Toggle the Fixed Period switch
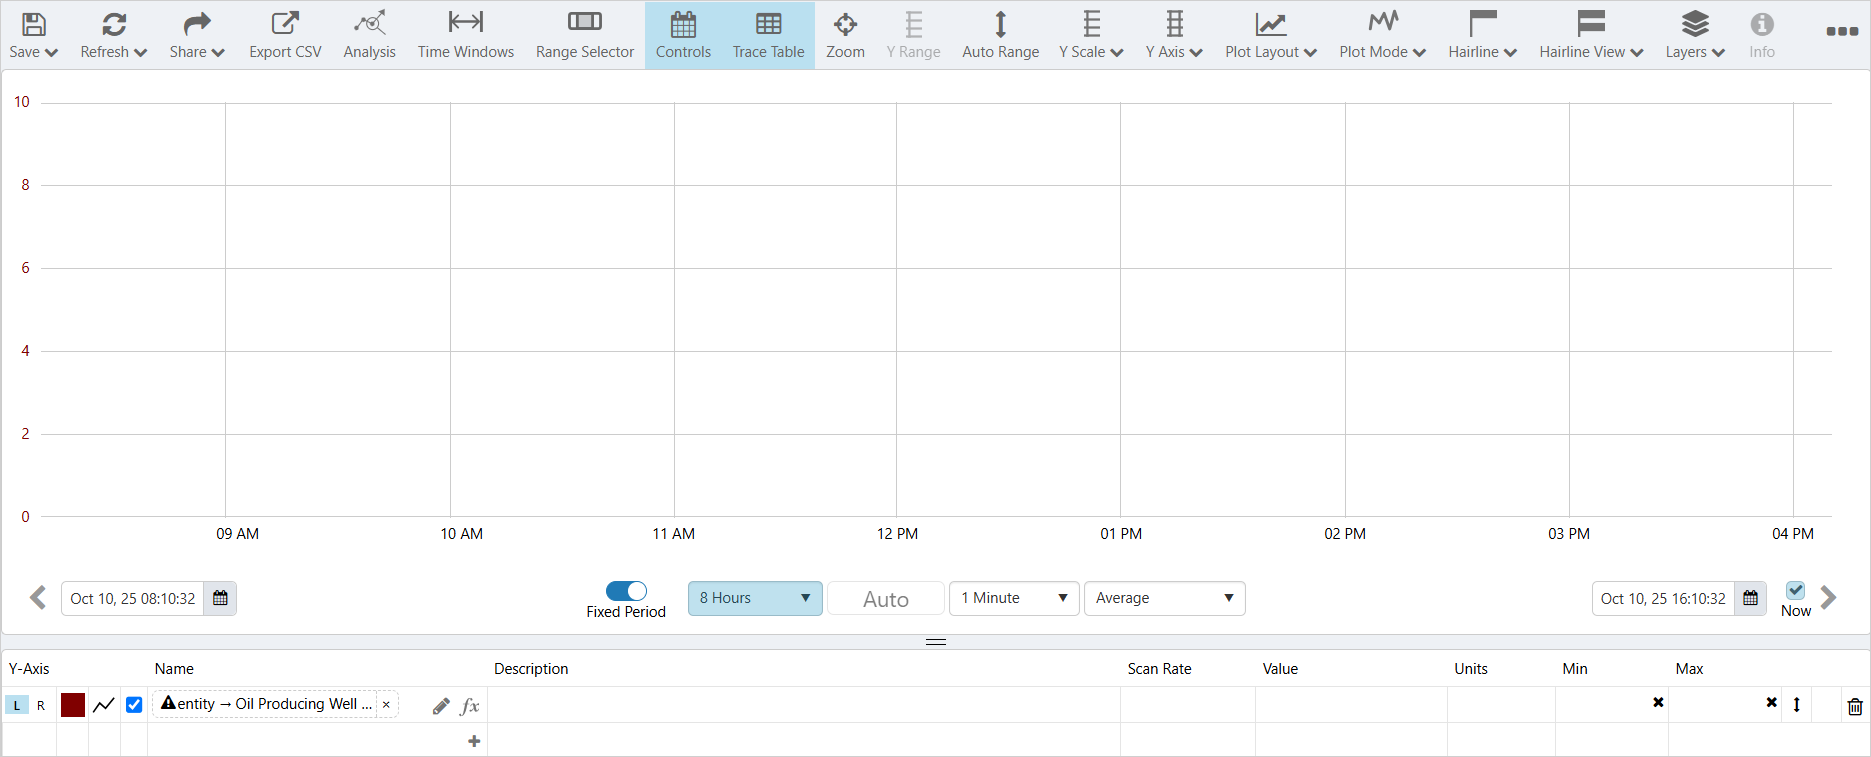The height and width of the screenshot is (757, 1871). [x=626, y=591]
